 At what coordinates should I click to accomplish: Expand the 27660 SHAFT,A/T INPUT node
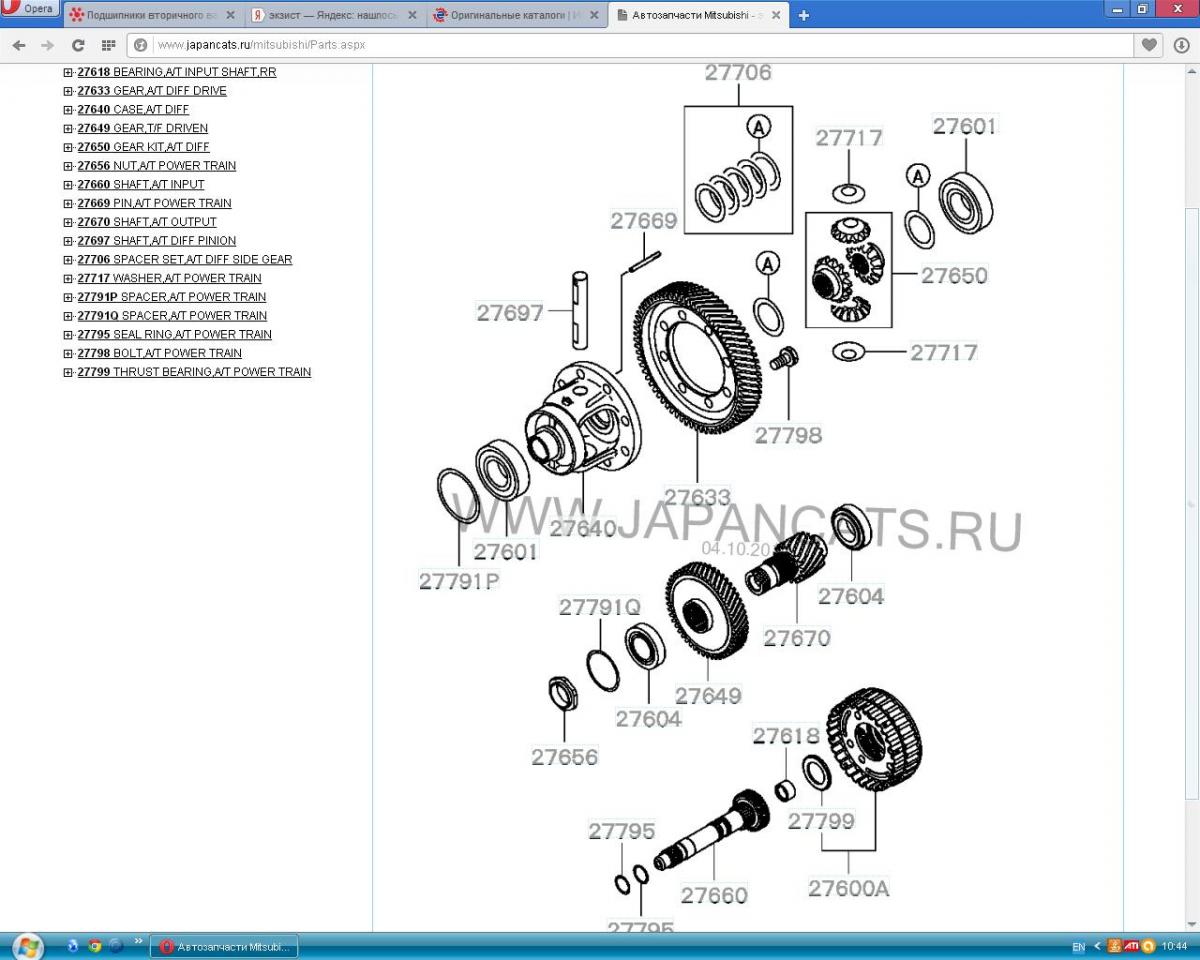(68, 185)
